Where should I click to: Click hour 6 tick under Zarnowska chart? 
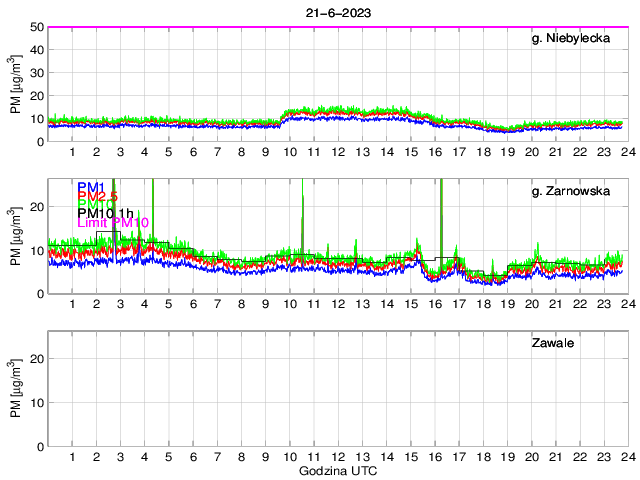[x=193, y=303]
